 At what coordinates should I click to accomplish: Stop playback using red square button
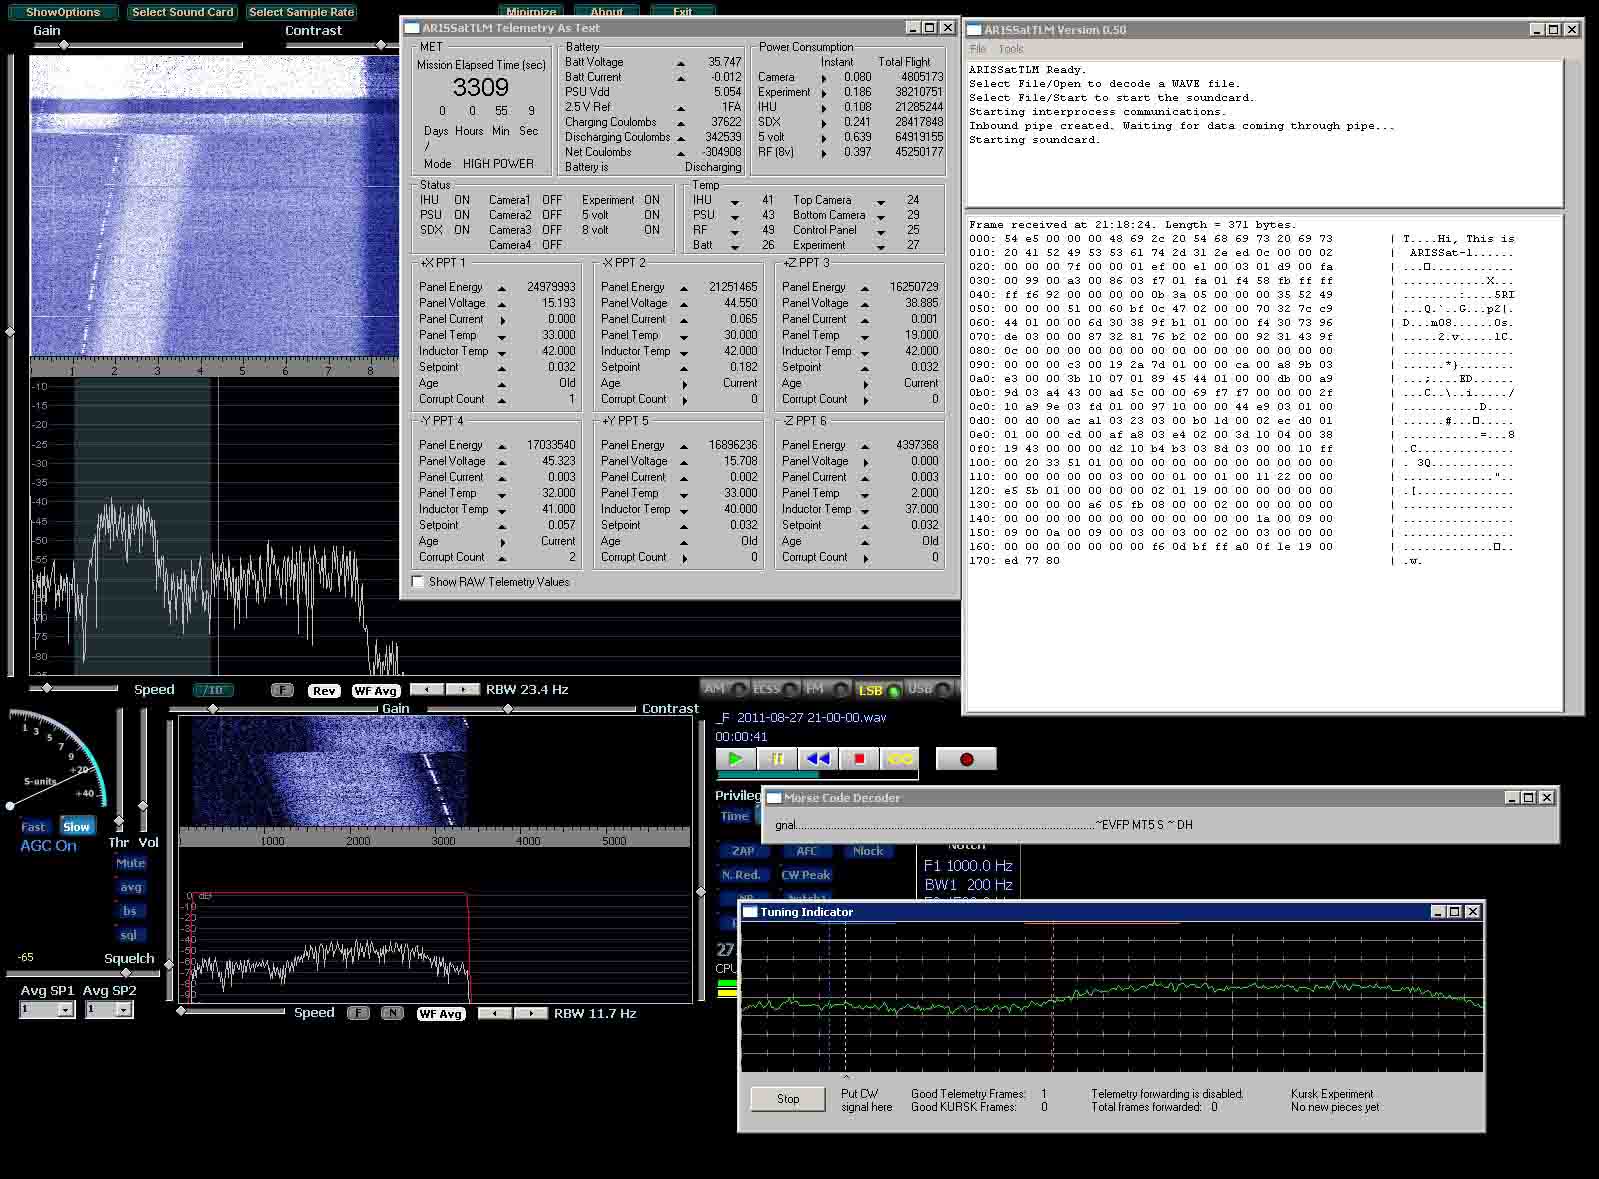pos(859,759)
